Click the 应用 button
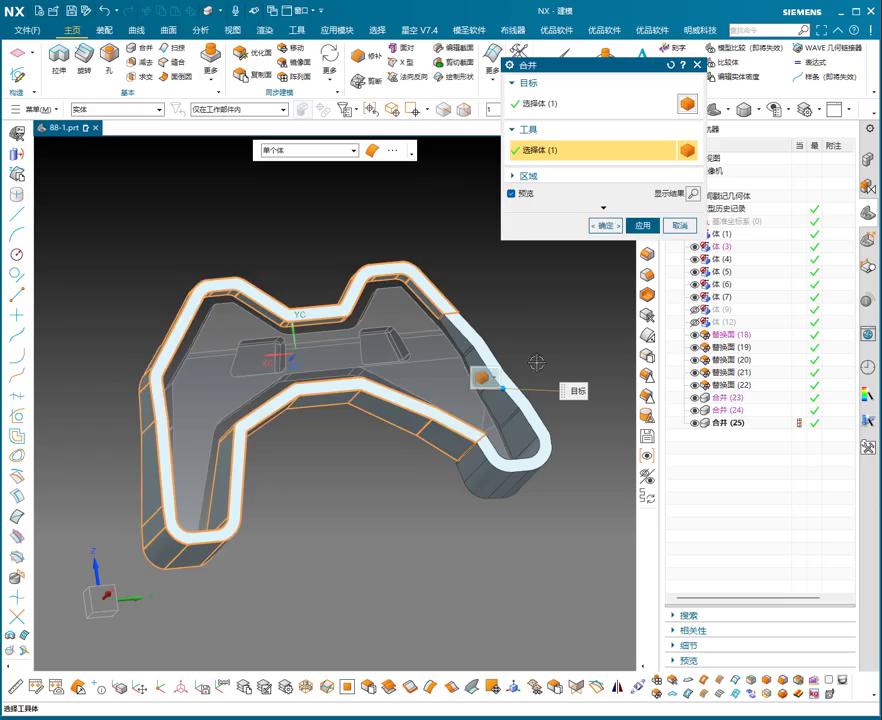The image size is (882, 720). tap(642, 226)
